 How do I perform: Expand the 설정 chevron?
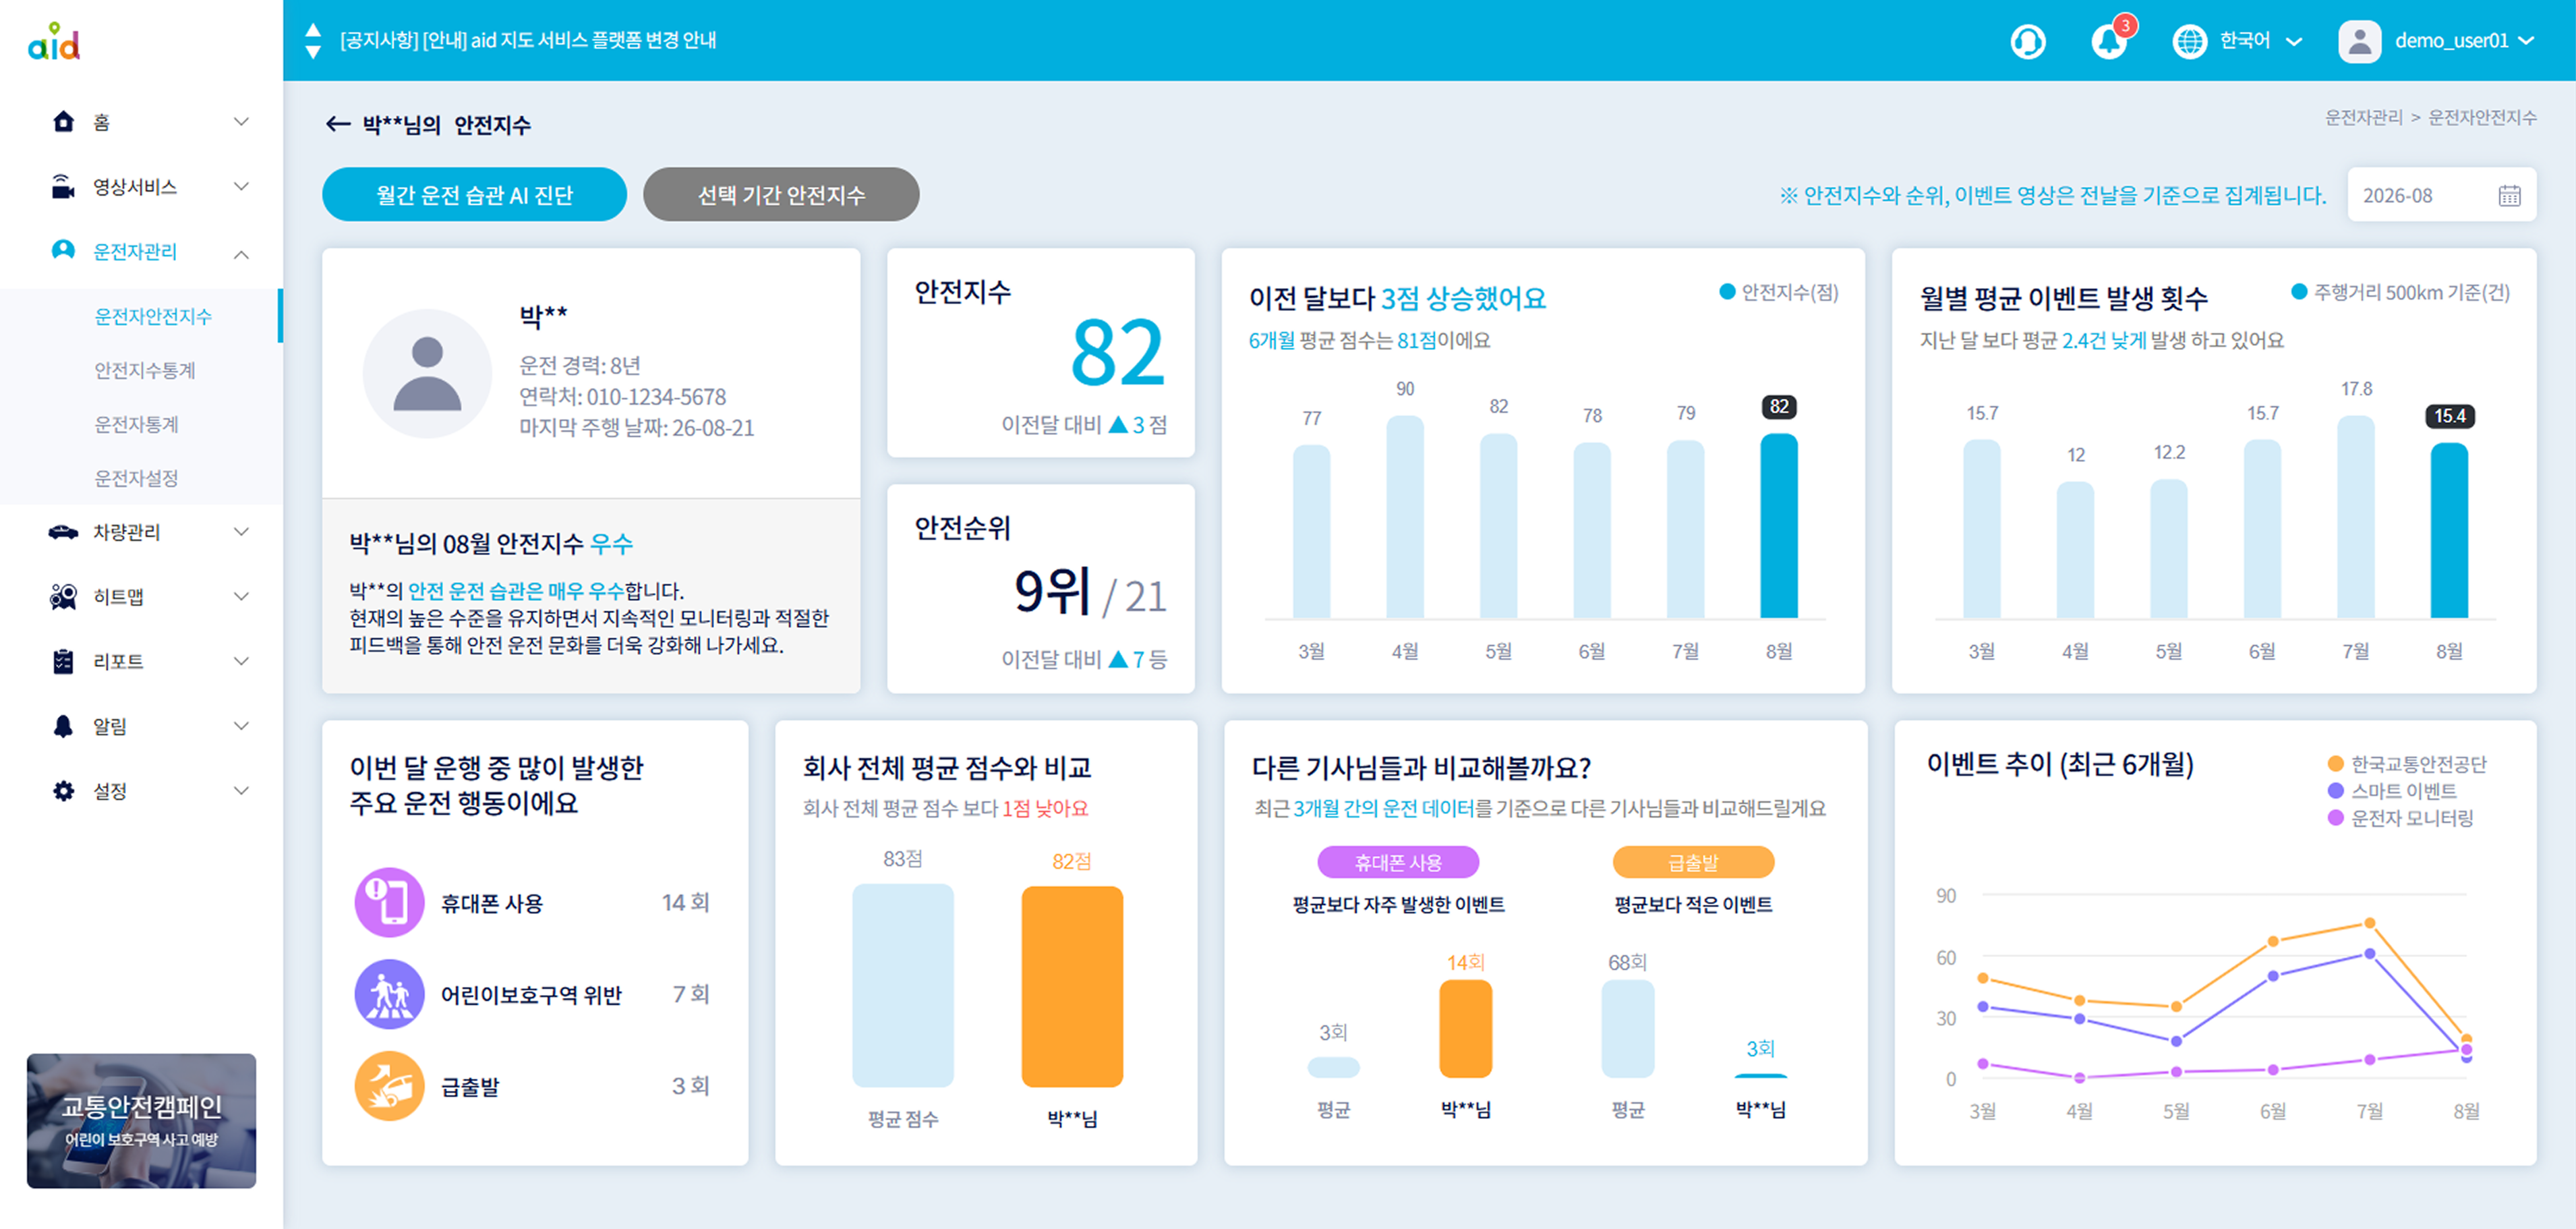pyautogui.click(x=241, y=791)
